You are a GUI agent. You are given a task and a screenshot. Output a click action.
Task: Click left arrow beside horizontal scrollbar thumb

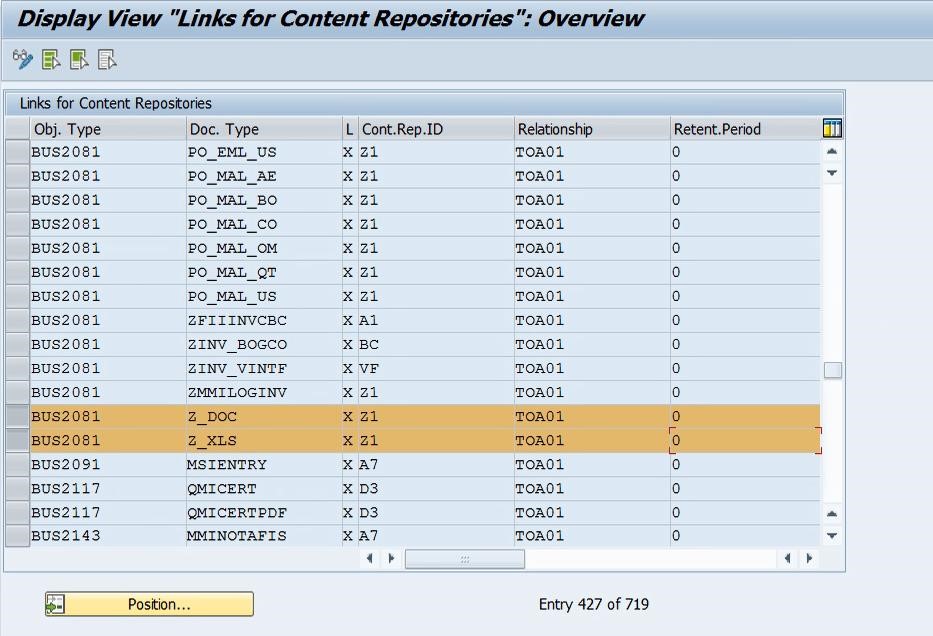point(370,558)
